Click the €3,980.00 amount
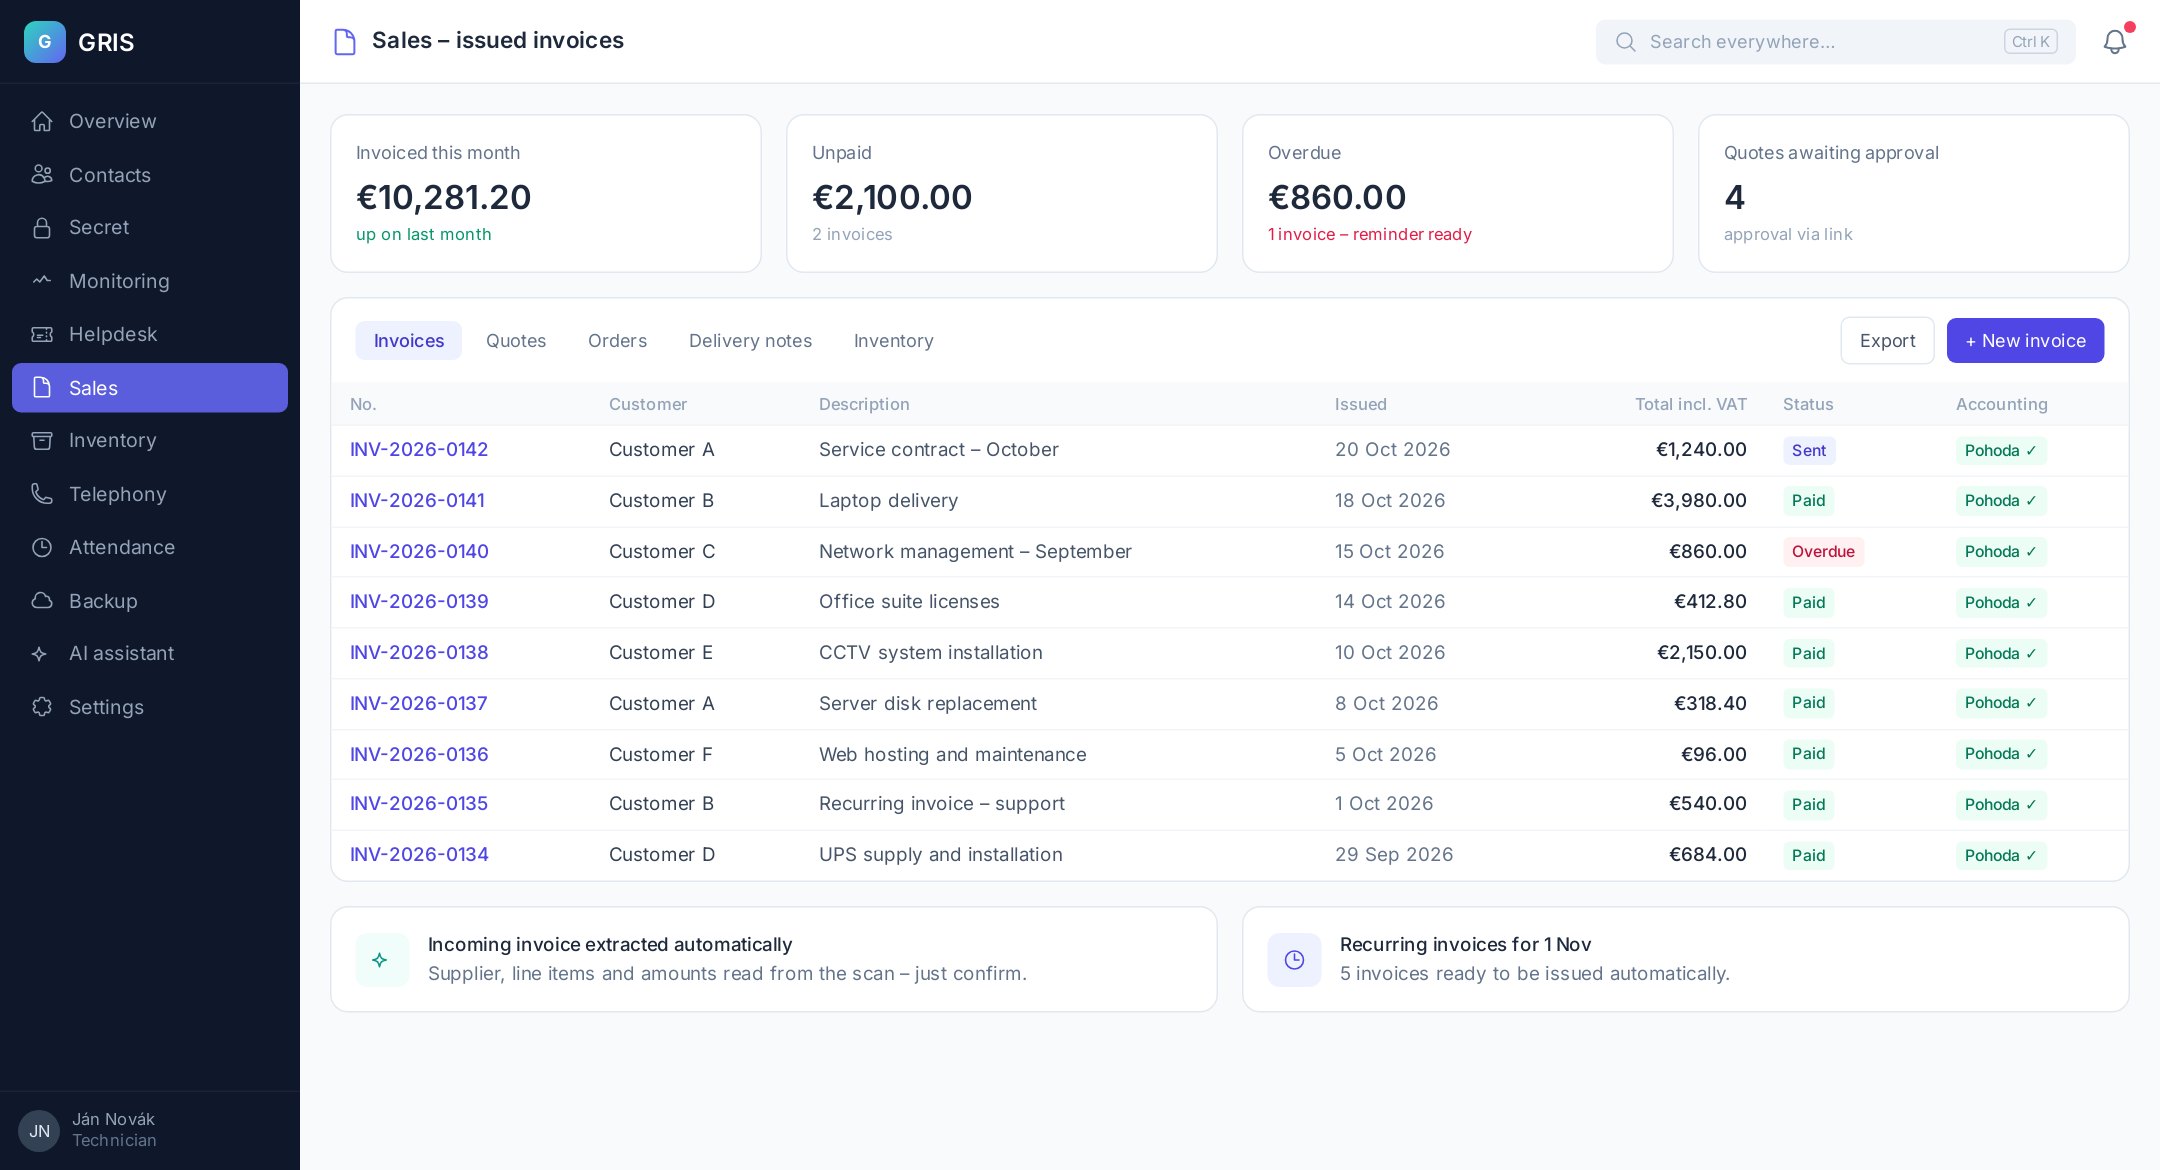The height and width of the screenshot is (1170, 2160). coord(1698,501)
